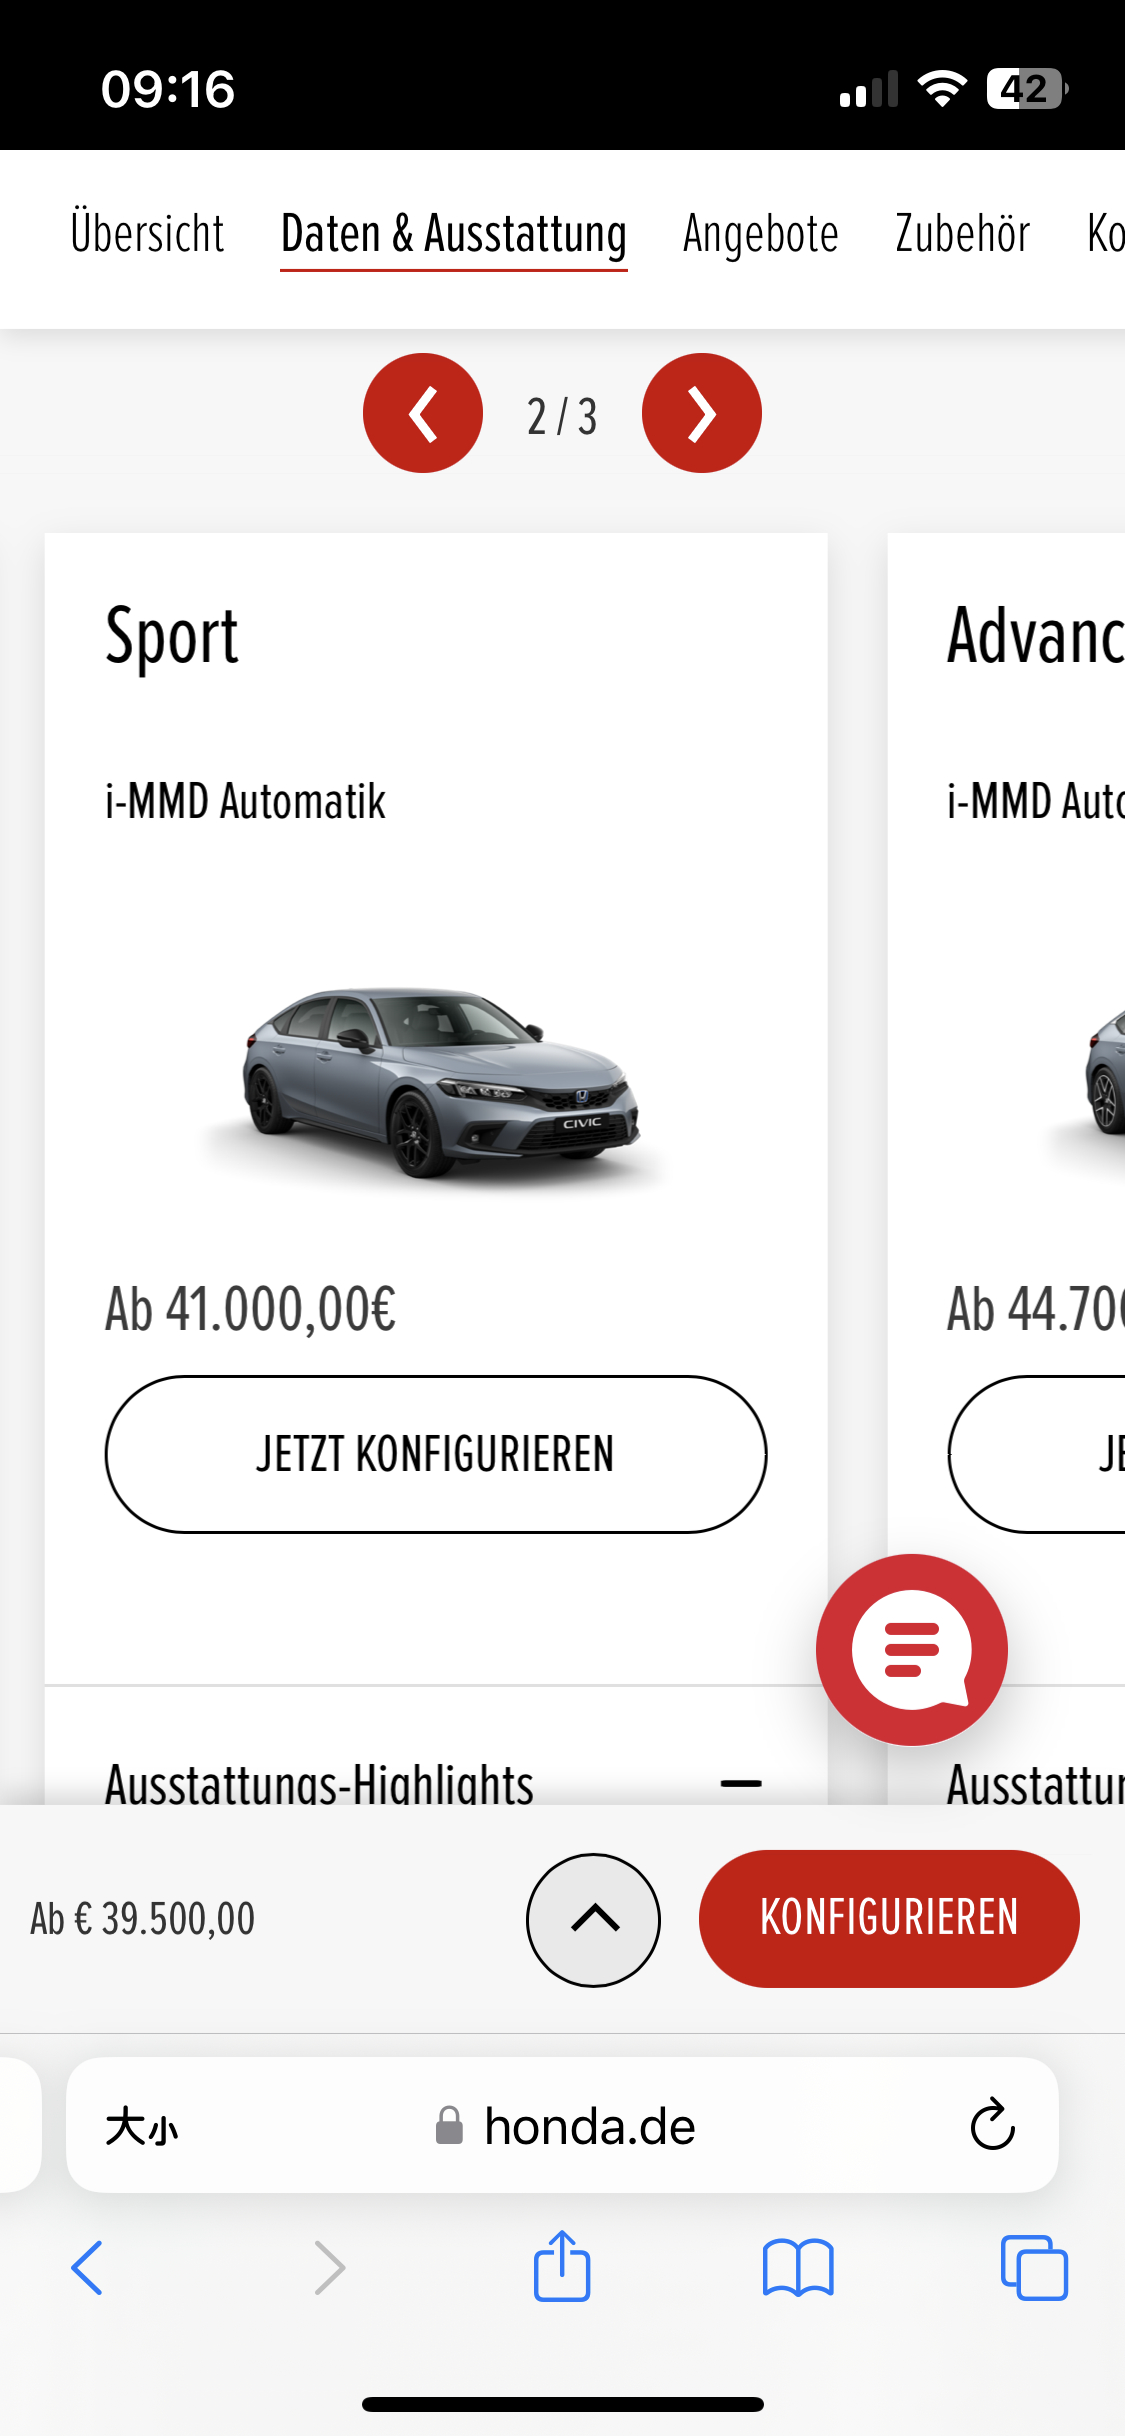
Task: Reload the honda.de page
Action: coord(993,2124)
